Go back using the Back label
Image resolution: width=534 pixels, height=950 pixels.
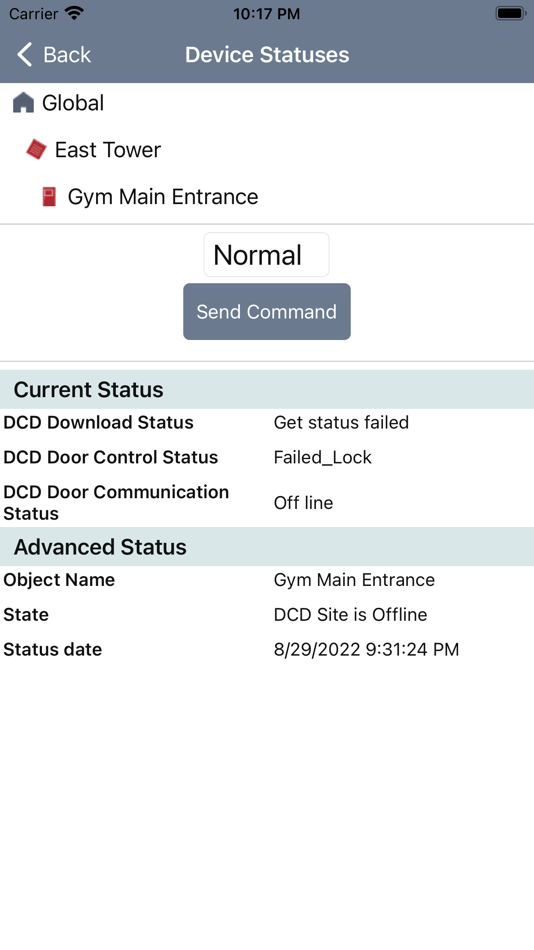coord(67,55)
